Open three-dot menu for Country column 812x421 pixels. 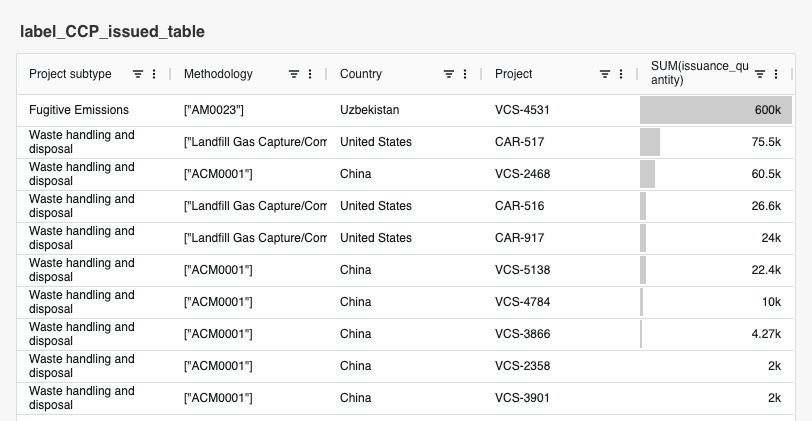[x=465, y=74]
